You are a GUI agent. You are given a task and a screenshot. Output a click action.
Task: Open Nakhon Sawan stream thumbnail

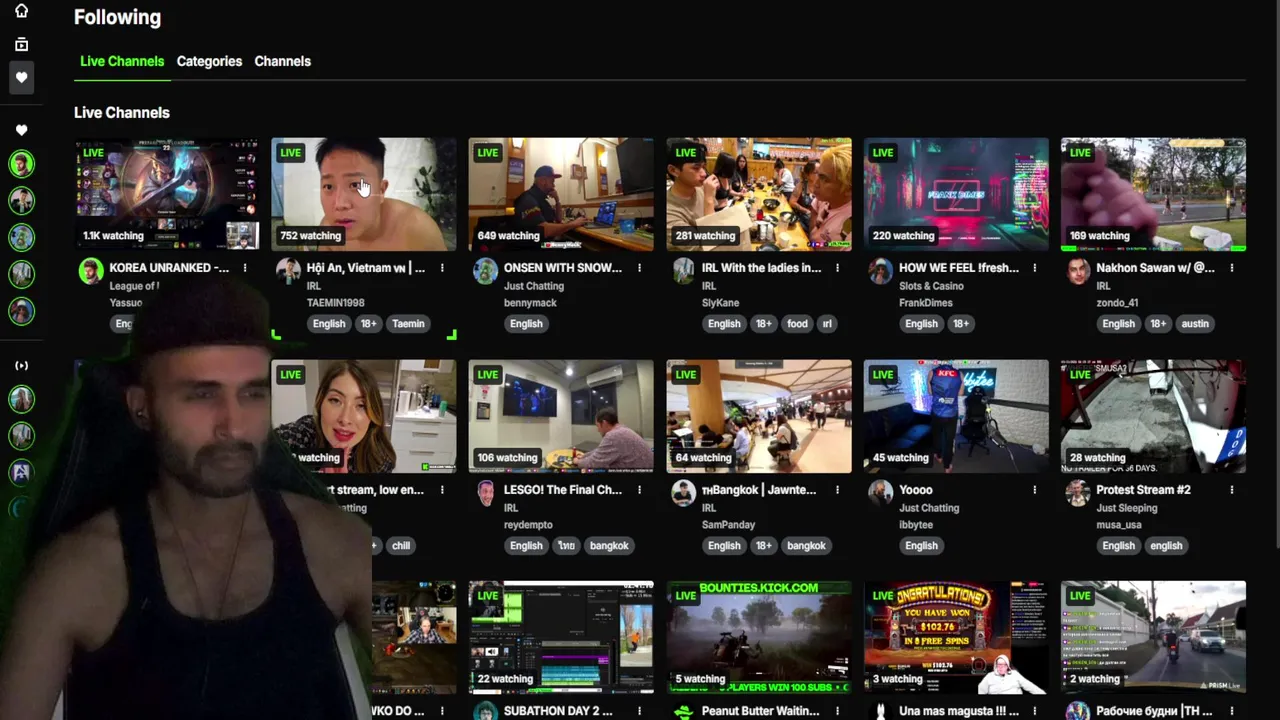point(1153,194)
